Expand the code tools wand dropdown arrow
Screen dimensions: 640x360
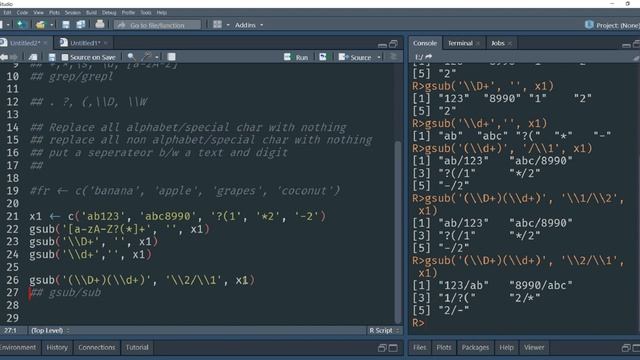coord(157,58)
